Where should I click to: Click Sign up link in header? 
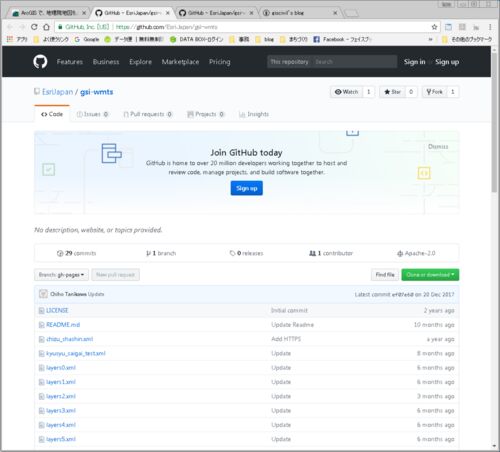click(447, 62)
